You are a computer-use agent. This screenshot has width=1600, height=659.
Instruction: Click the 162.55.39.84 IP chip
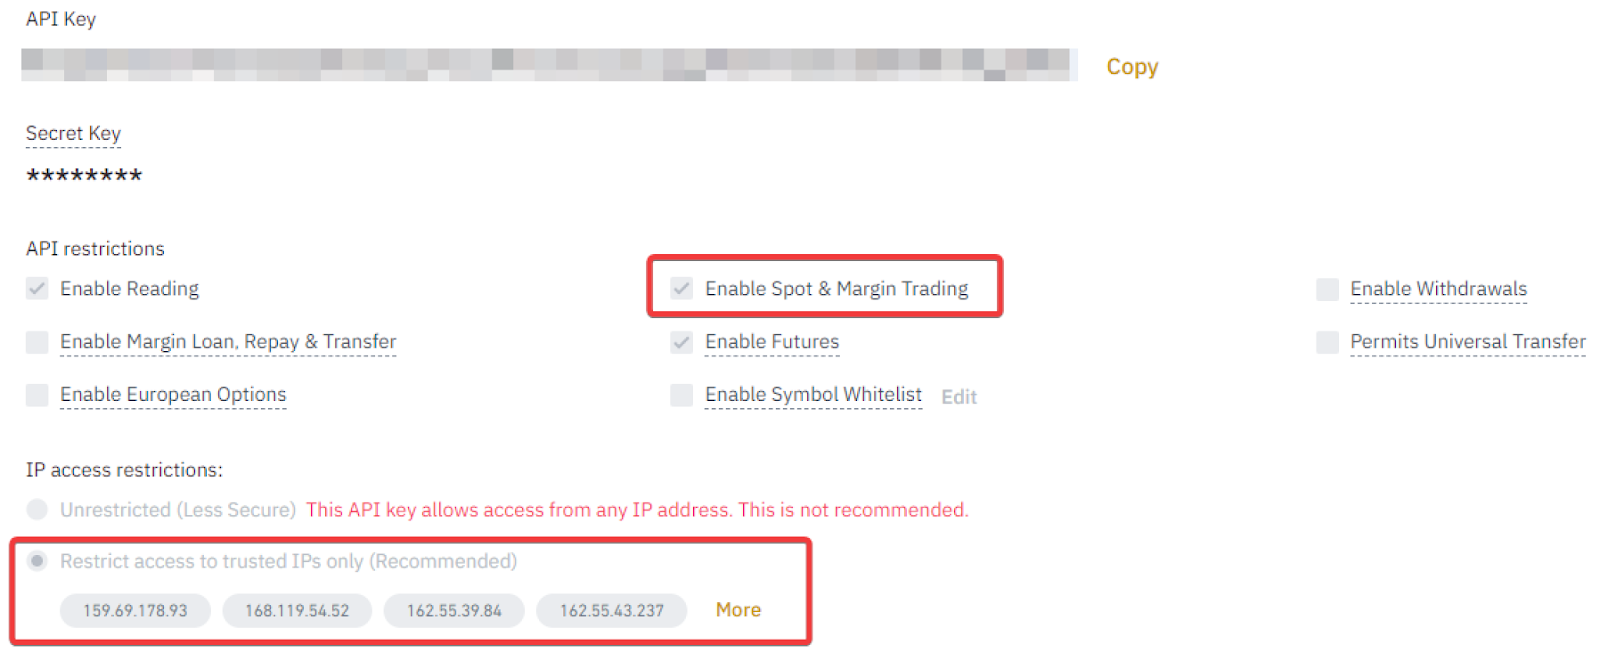pos(454,611)
